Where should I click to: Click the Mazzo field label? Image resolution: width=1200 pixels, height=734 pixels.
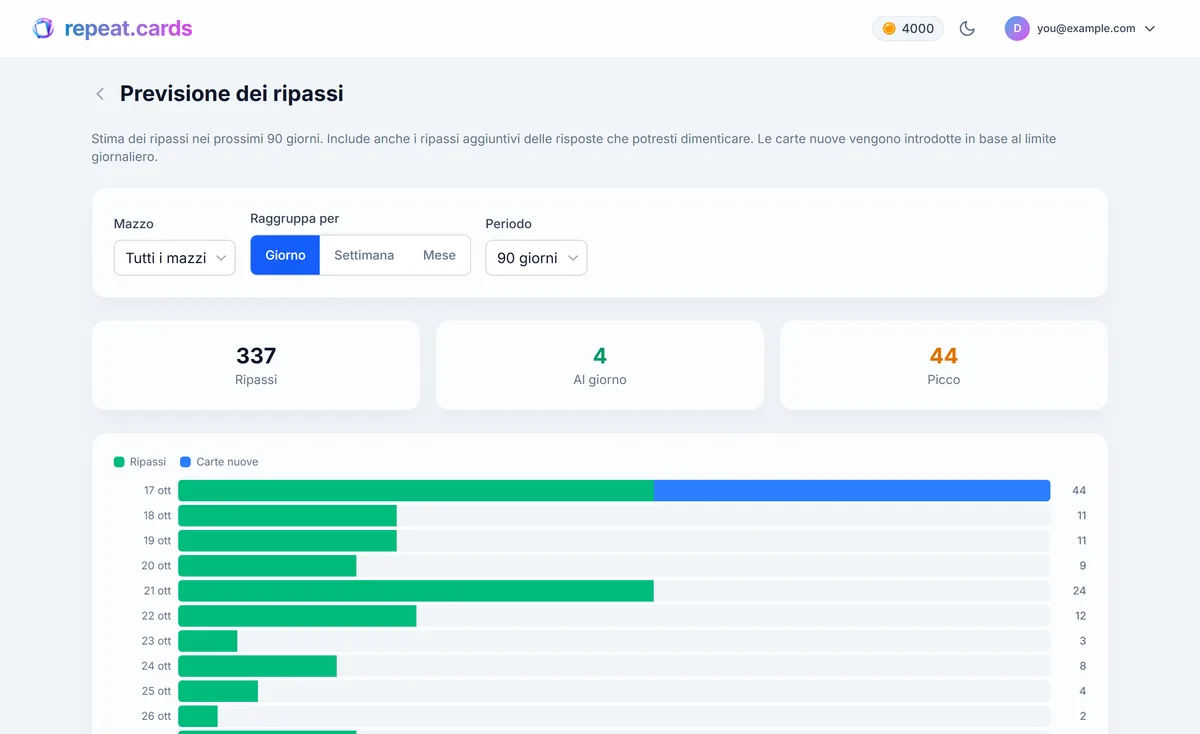(134, 224)
